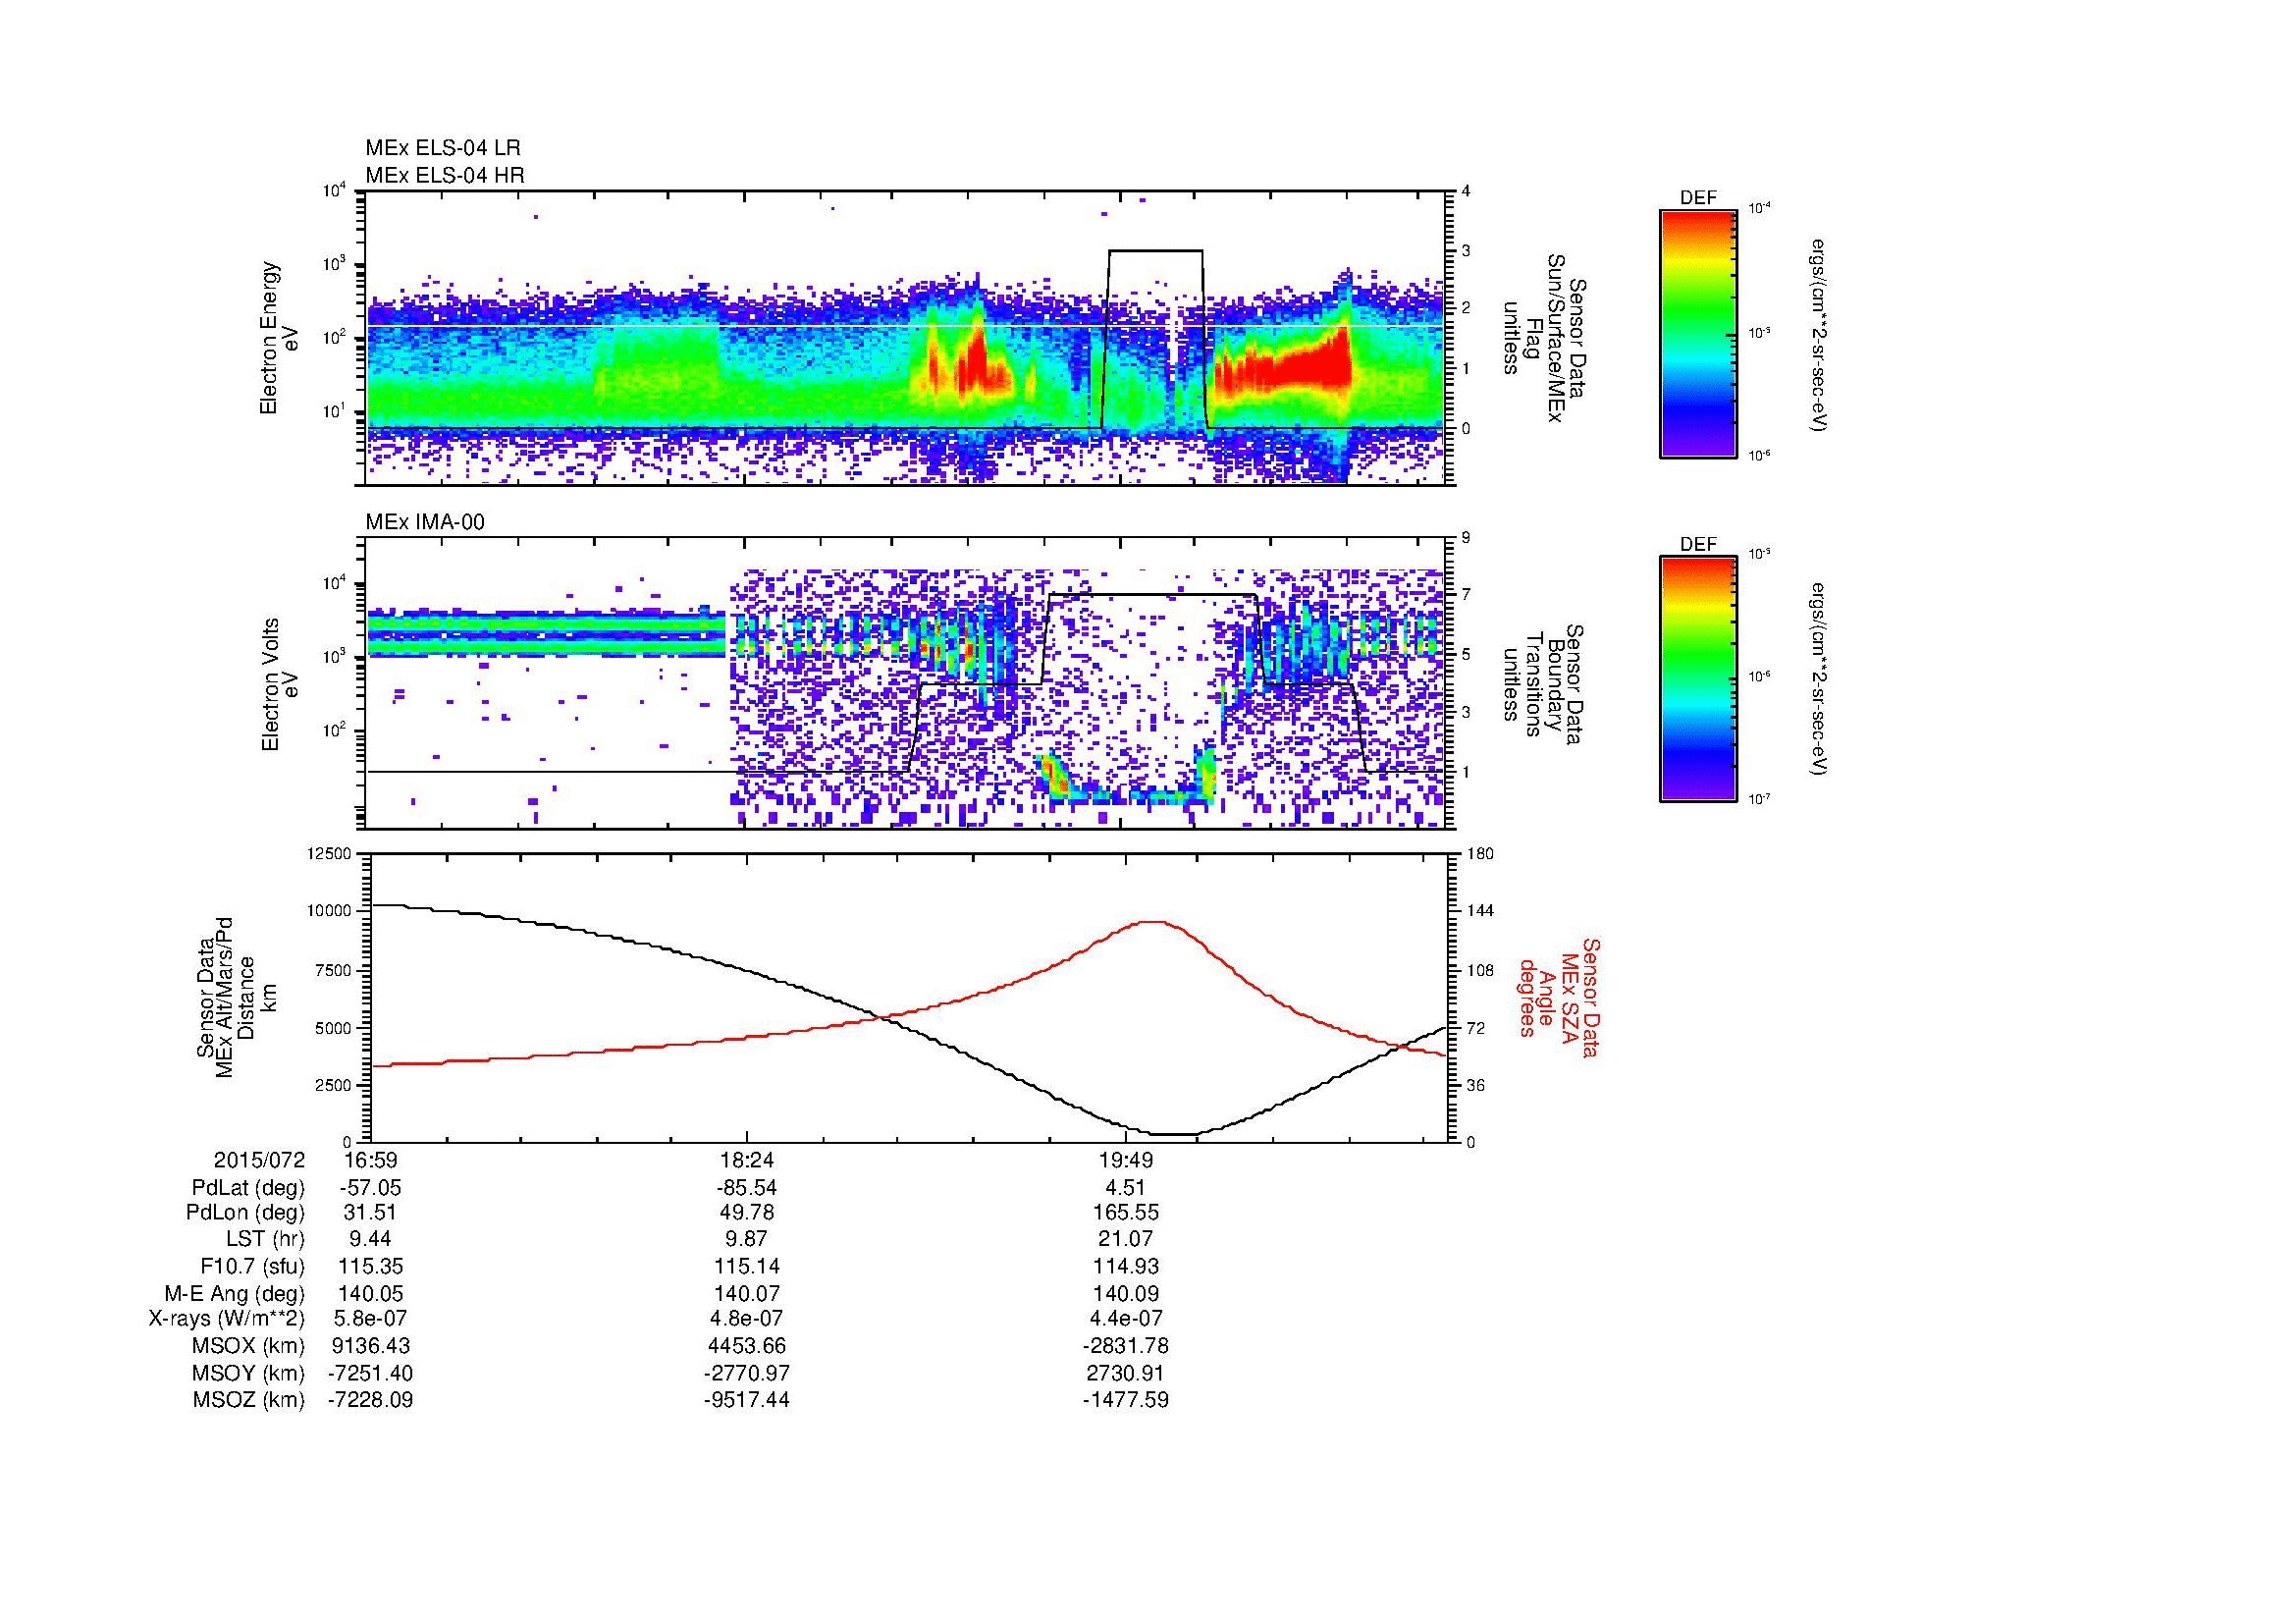Click the 'X-rays (W/m**2)' row label

[227, 1319]
